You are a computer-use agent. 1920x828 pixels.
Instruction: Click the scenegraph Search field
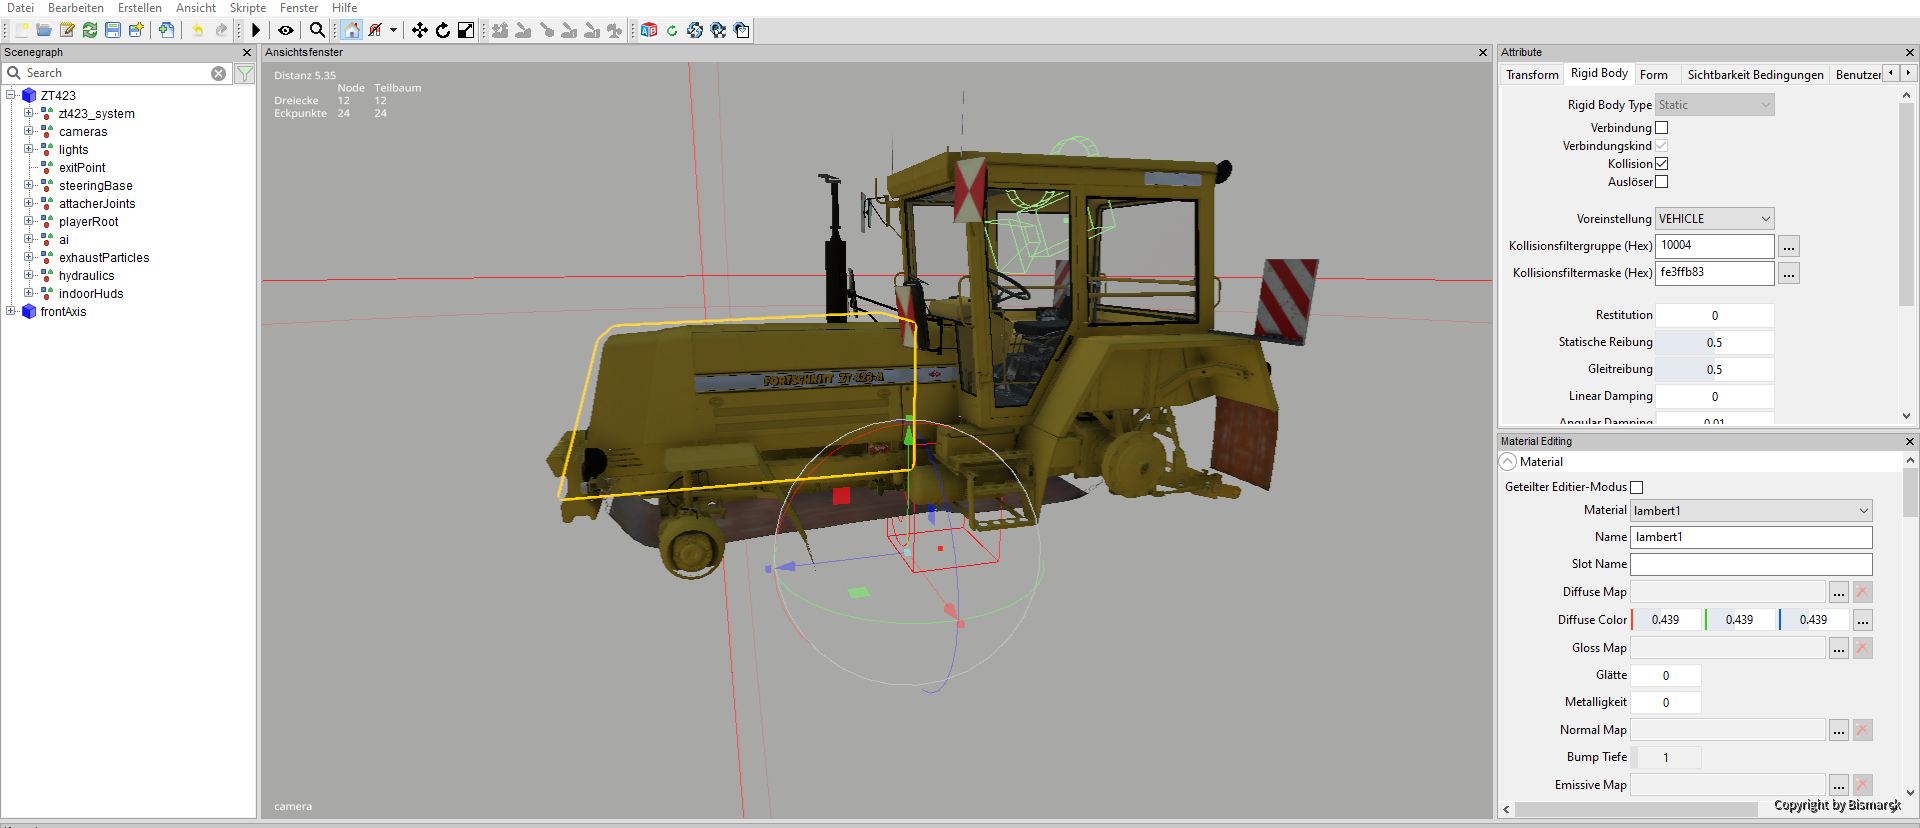click(x=115, y=73)
